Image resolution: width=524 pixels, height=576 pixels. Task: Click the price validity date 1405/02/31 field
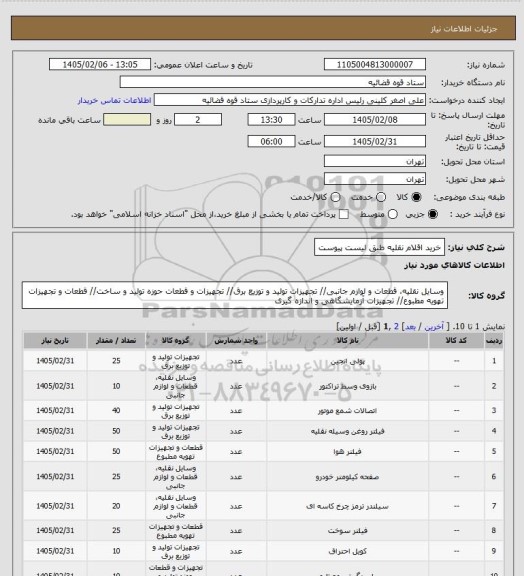tap(375, 141)
